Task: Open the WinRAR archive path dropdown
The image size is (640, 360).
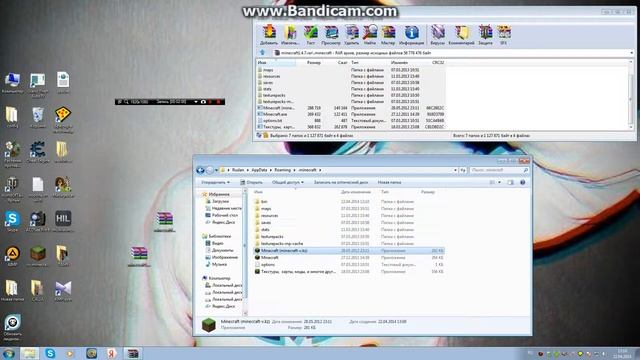Action: (x=631, y=53)
